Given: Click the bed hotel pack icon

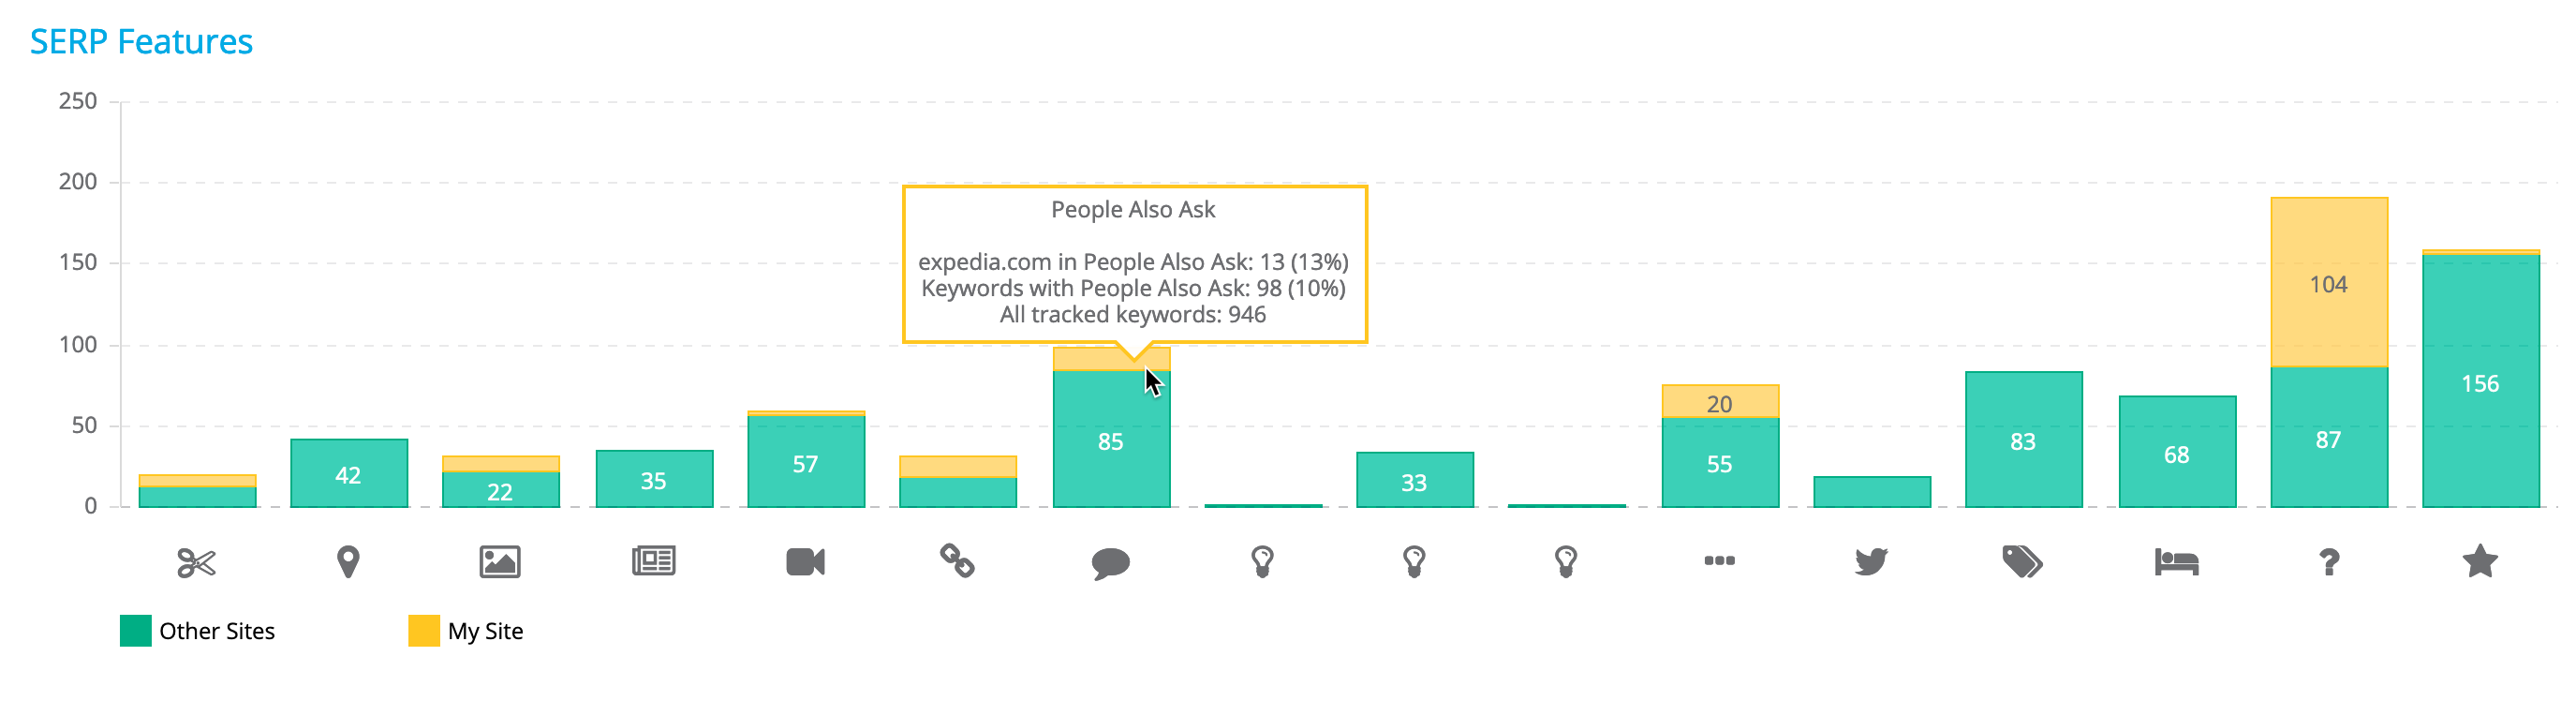Looking at the screenshot, I should [x=2176, y=561].
